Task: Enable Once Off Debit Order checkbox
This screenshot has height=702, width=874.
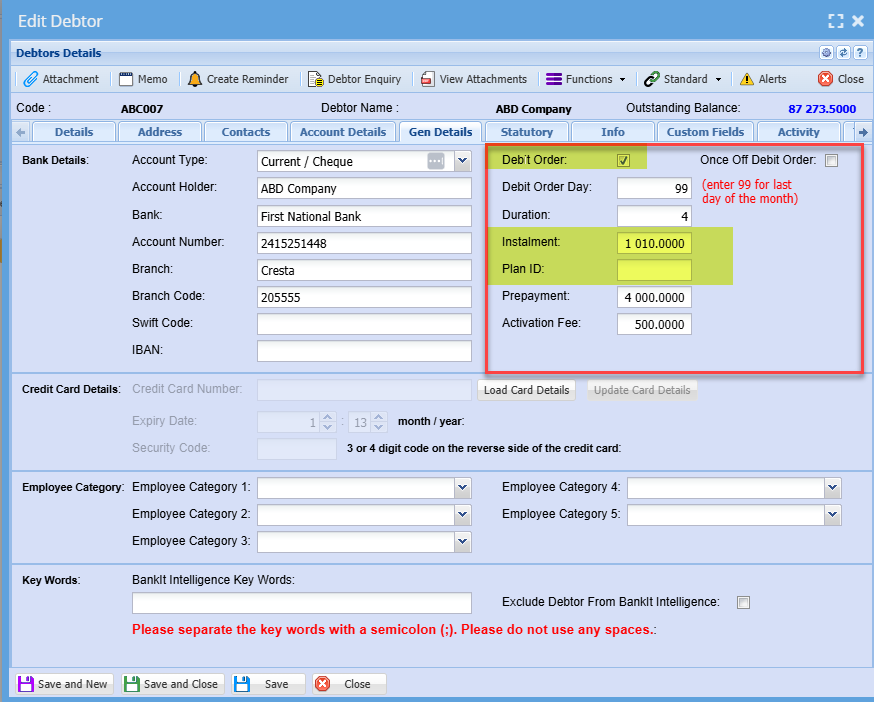Action: pos(832,161)
